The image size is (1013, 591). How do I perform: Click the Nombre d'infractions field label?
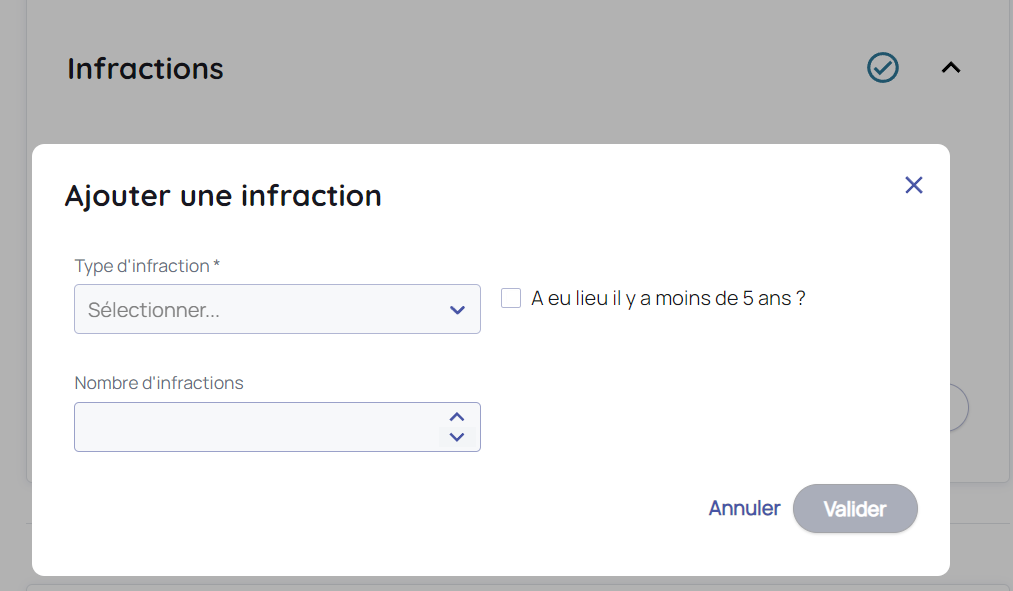point(159,383)
